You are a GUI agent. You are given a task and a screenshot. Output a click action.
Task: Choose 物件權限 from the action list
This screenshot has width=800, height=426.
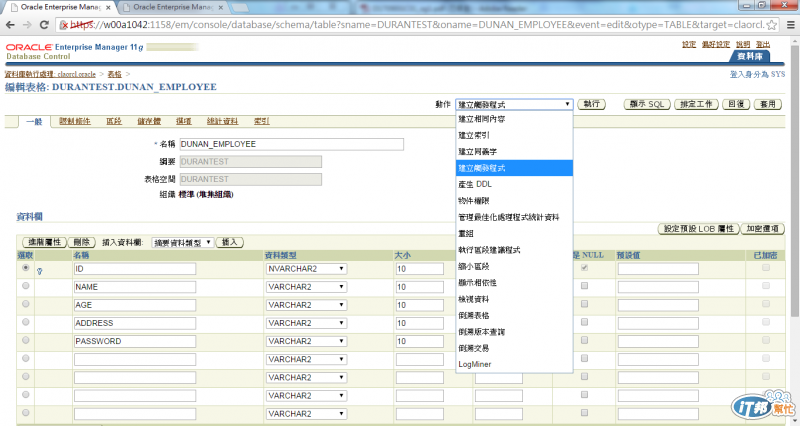[514, 201]
